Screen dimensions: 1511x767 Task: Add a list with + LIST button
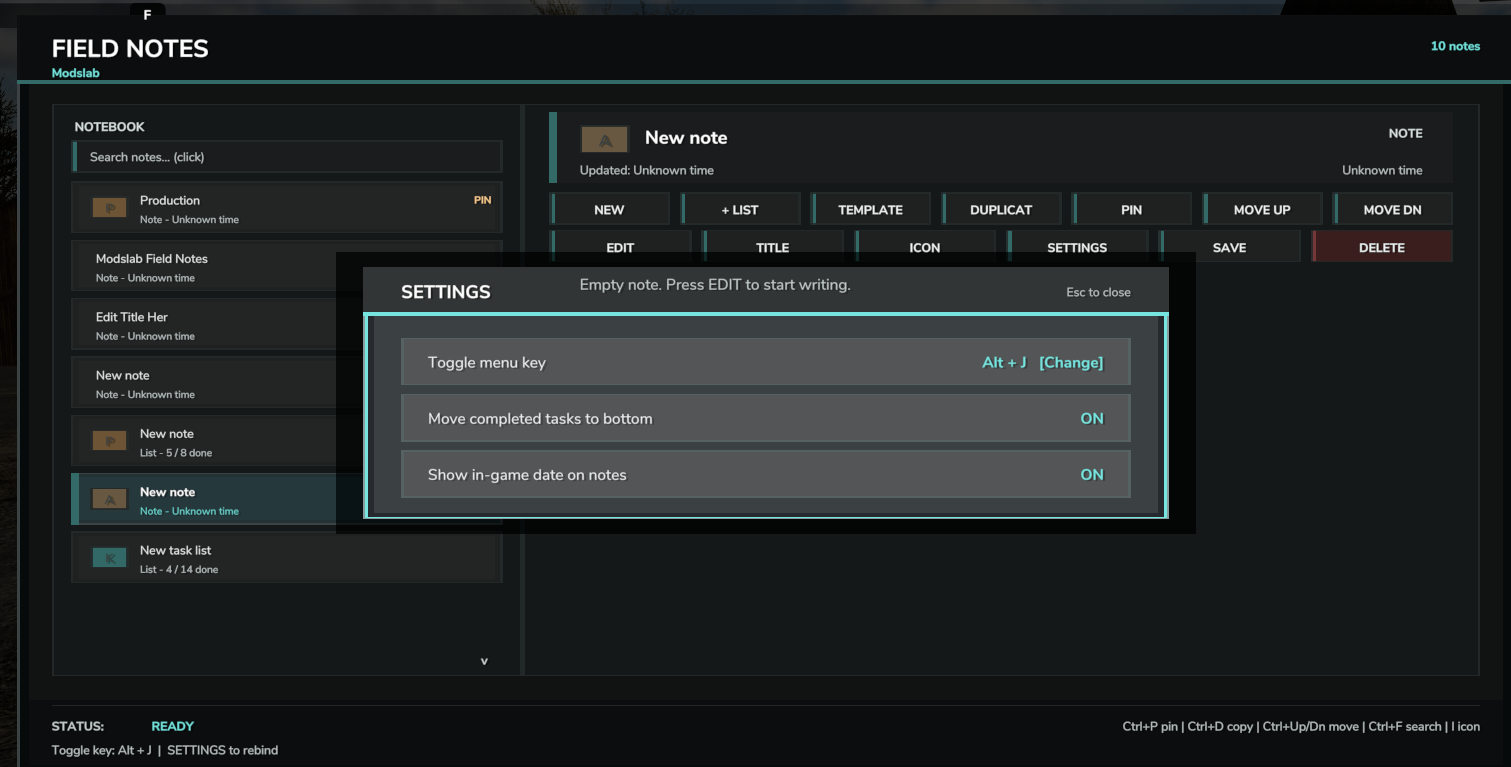pyautogui.click(x=740, y=209)
